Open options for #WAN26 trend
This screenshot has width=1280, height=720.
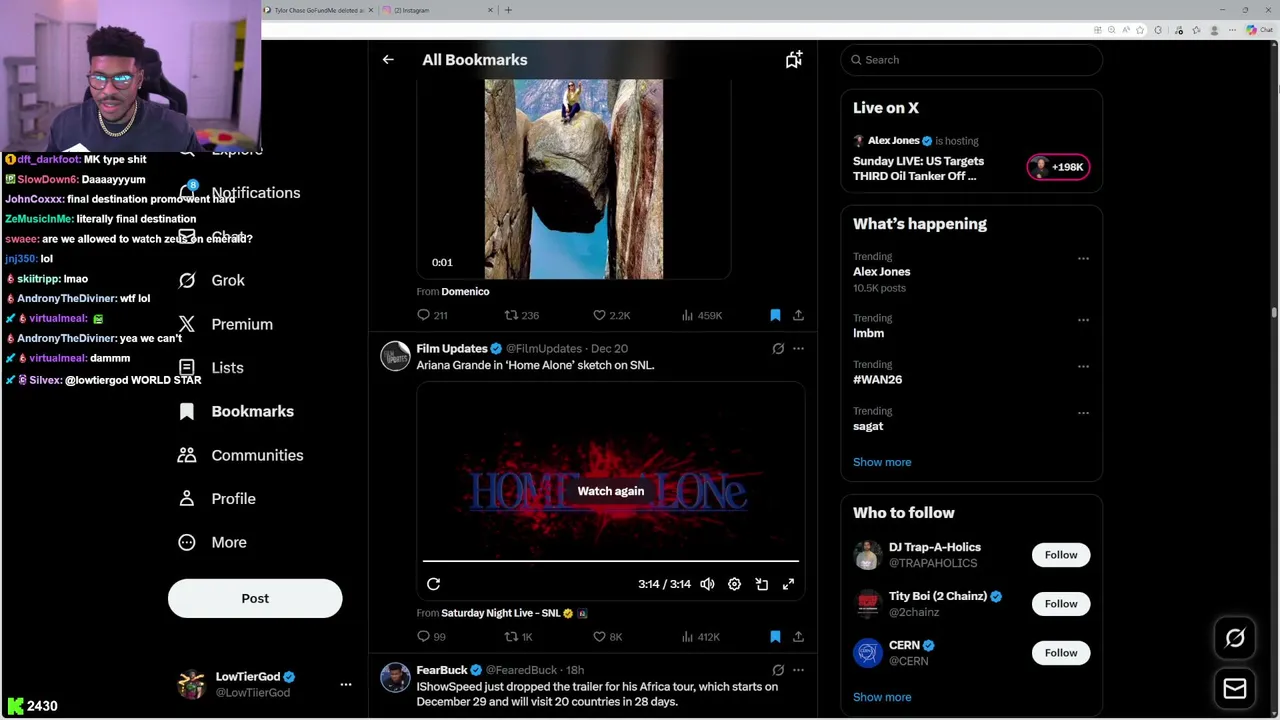[x=1083, y=366]
